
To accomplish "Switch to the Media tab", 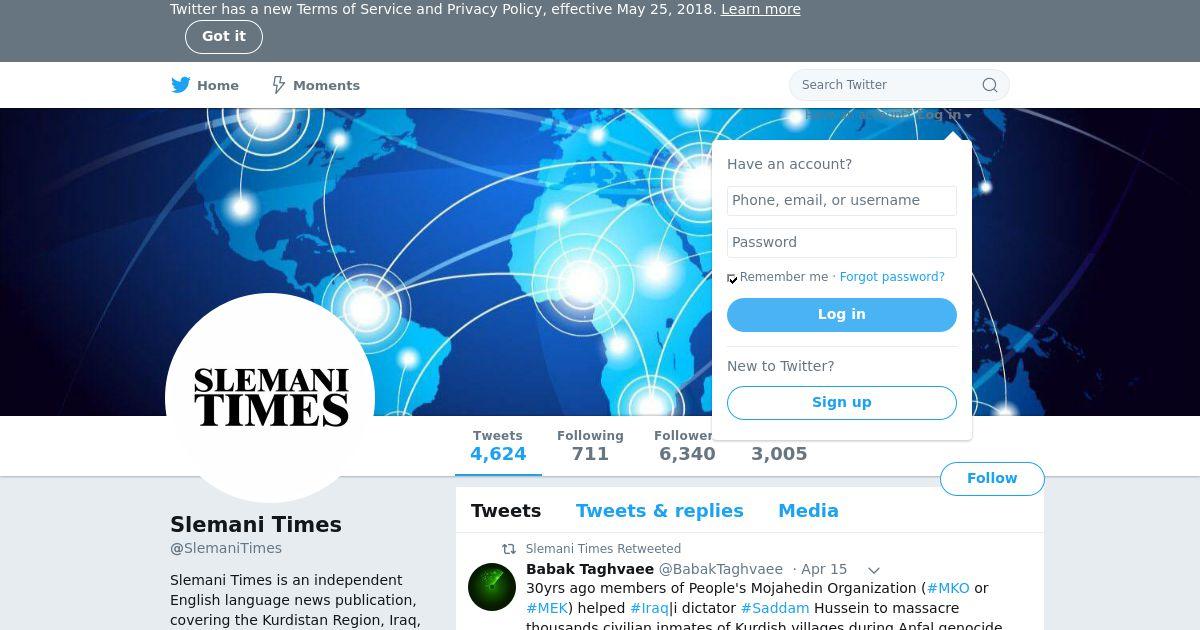I will point(808,511).
